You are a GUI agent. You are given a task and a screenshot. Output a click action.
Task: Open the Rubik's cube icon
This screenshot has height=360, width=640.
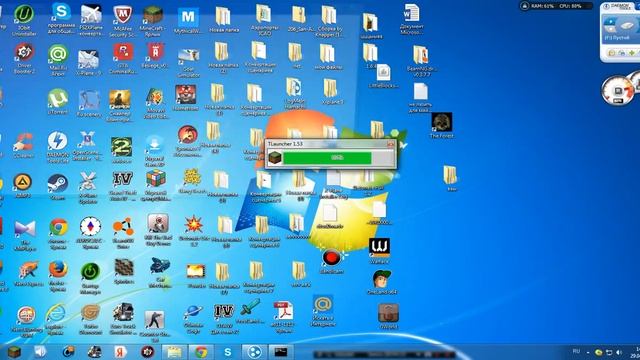(x=156, y=178)
